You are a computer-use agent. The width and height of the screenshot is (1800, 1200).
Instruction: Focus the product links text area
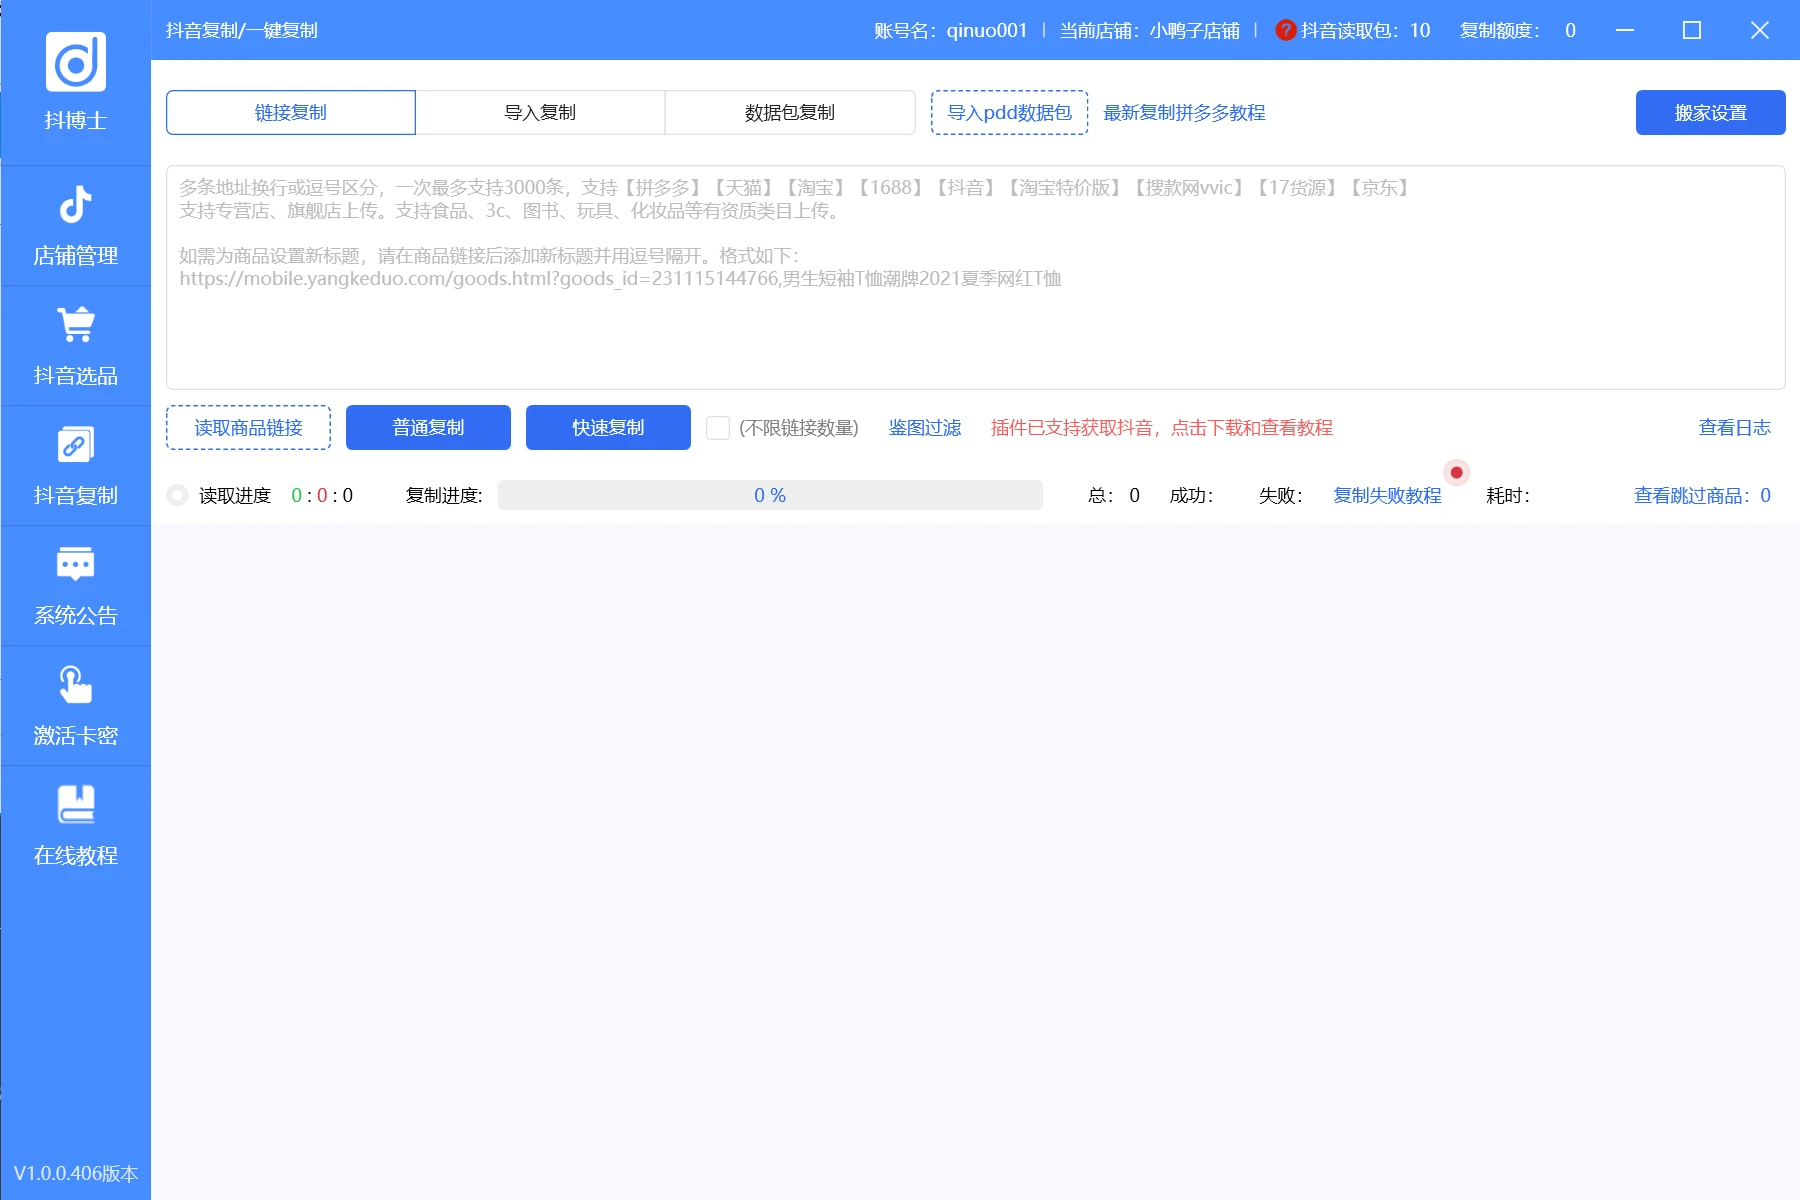pos(976,277)
